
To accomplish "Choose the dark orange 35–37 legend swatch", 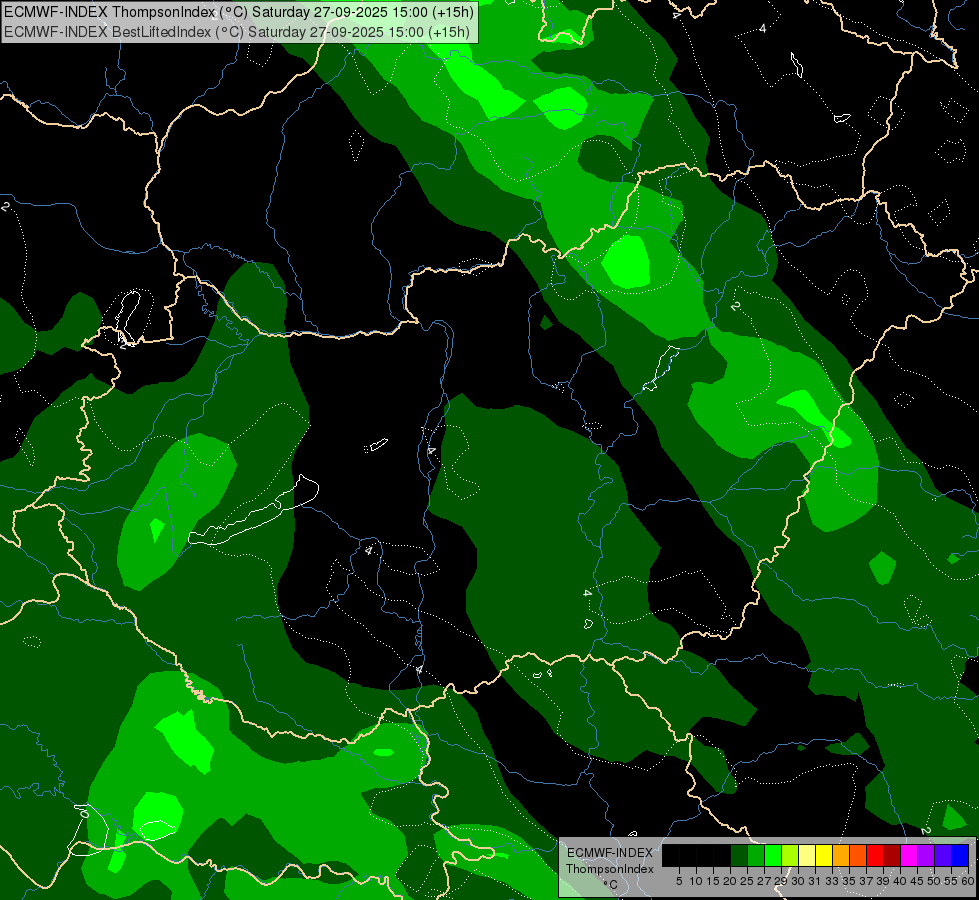I will tap(858, 855).
